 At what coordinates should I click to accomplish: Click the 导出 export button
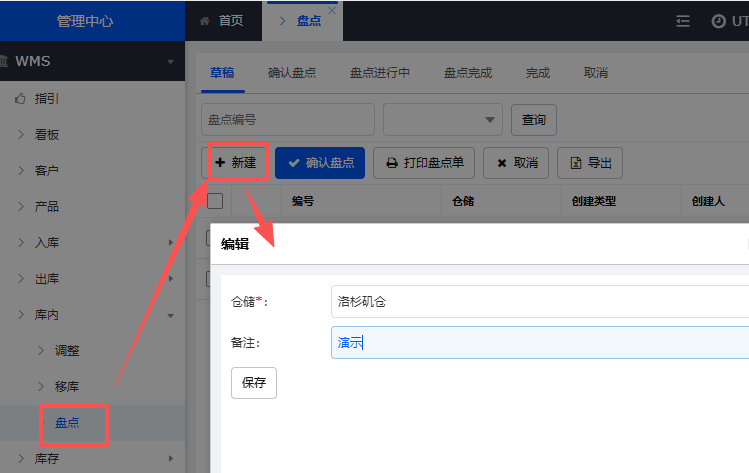[590, 163]
